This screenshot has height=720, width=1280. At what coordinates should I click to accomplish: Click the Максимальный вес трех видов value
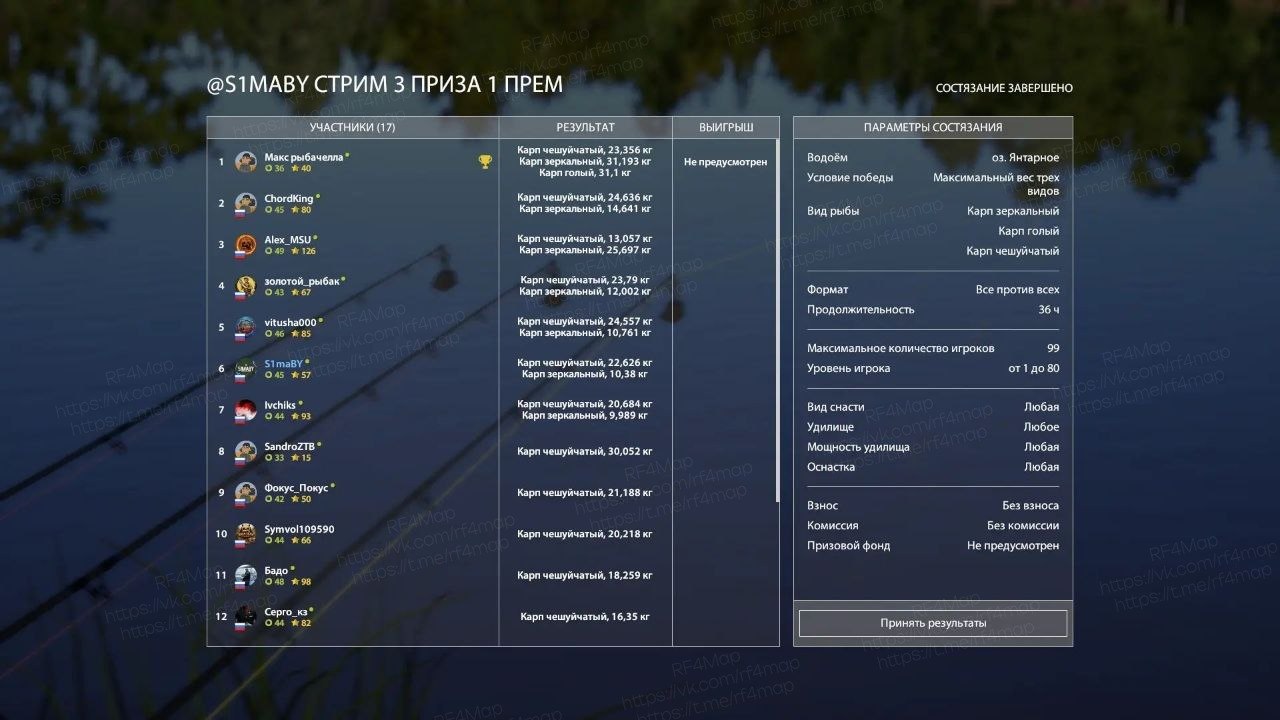(996, 183)
